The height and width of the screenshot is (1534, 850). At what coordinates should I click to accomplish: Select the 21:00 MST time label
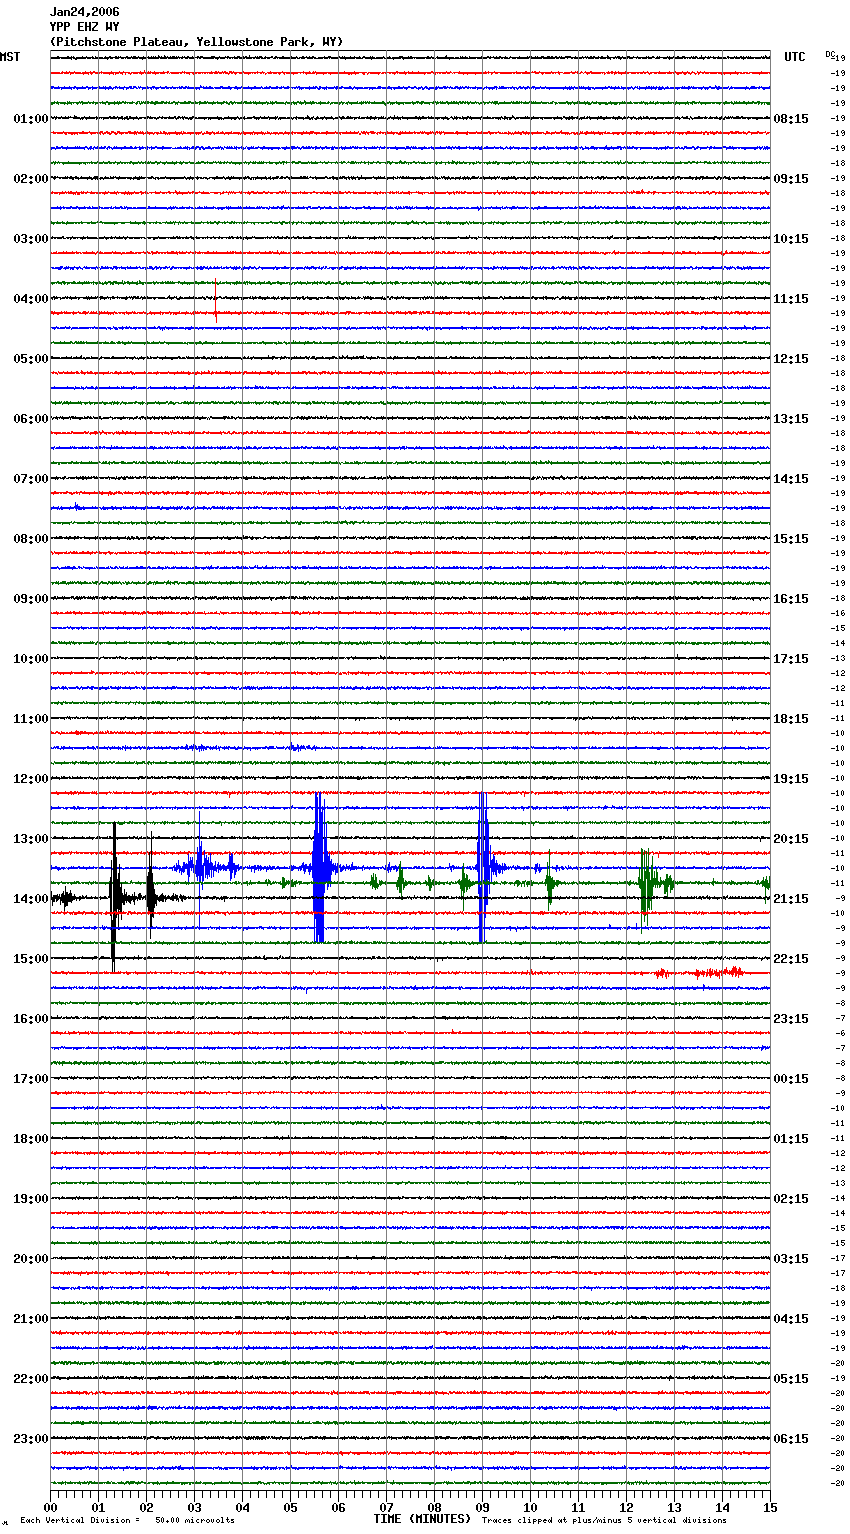(30, 1319)
